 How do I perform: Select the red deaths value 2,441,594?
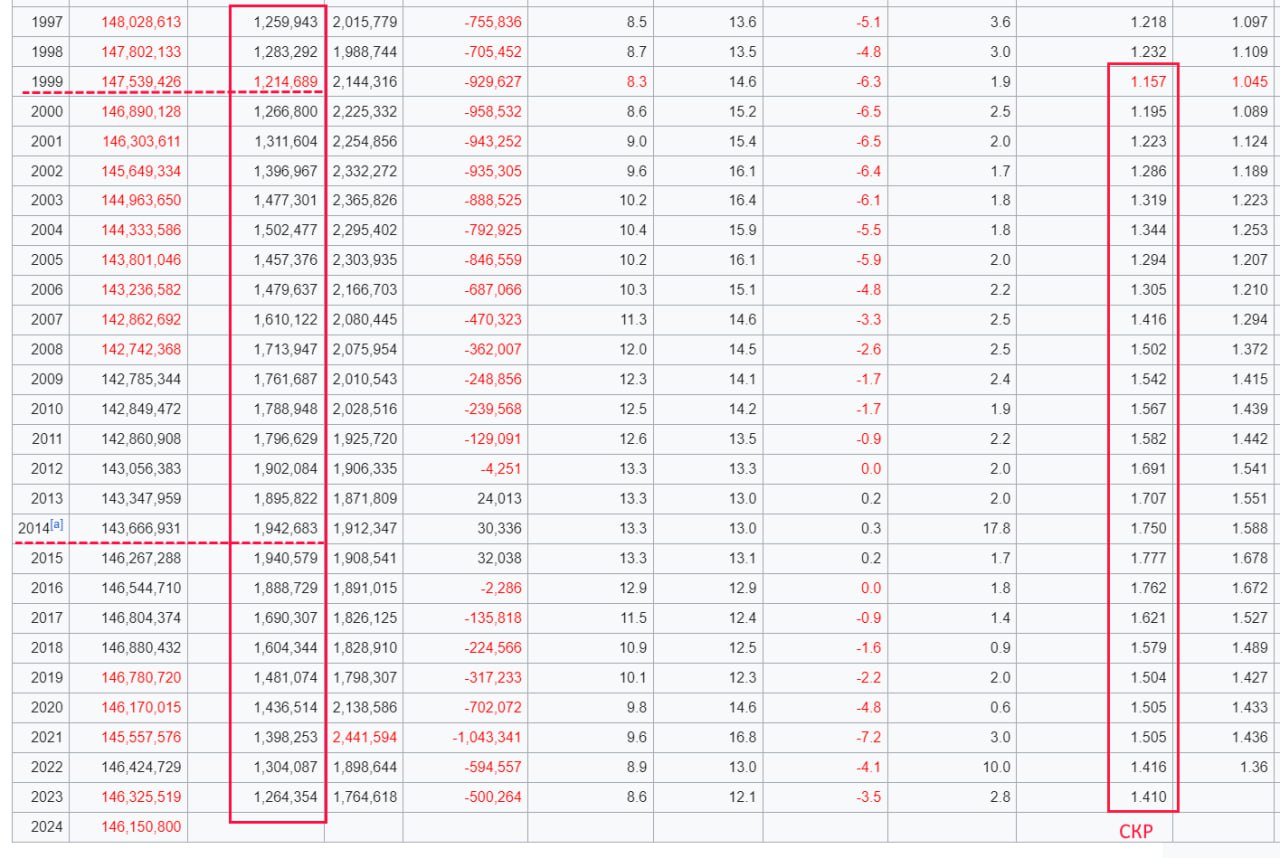tap(364, 737)
